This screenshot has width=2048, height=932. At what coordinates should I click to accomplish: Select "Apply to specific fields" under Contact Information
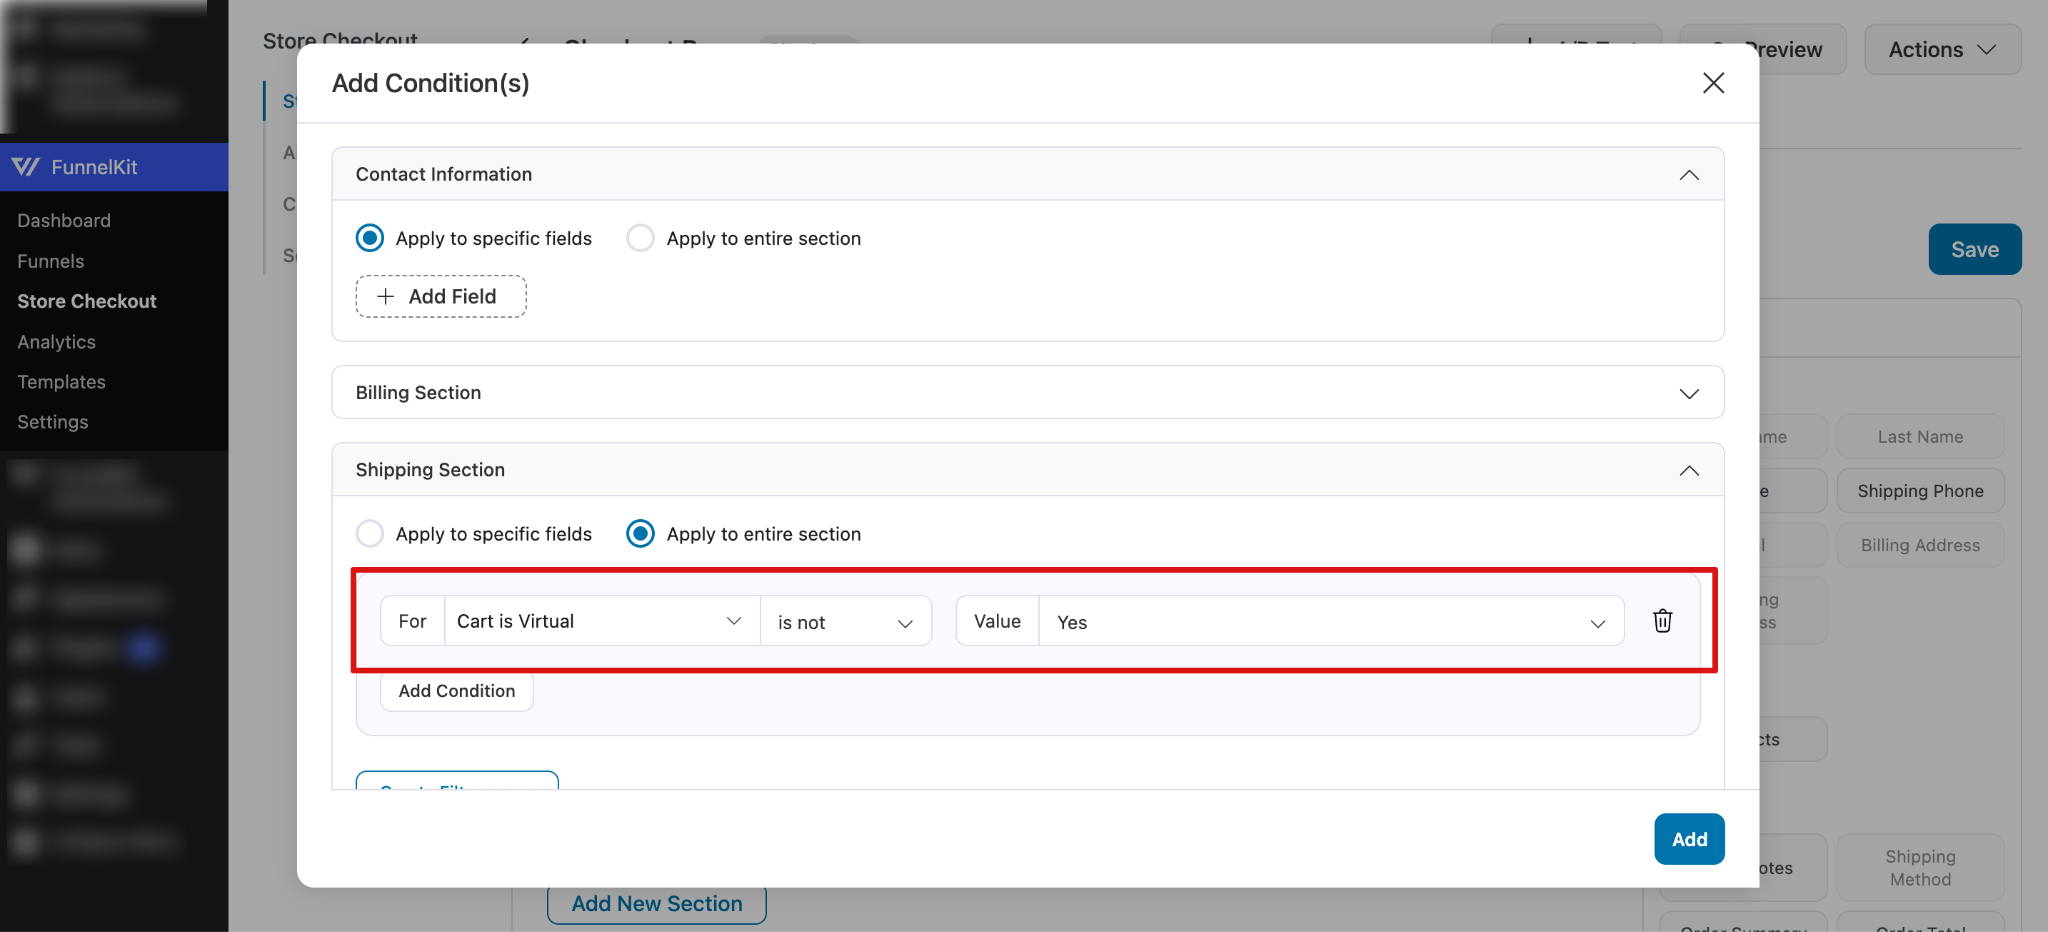tap(370, 237)
